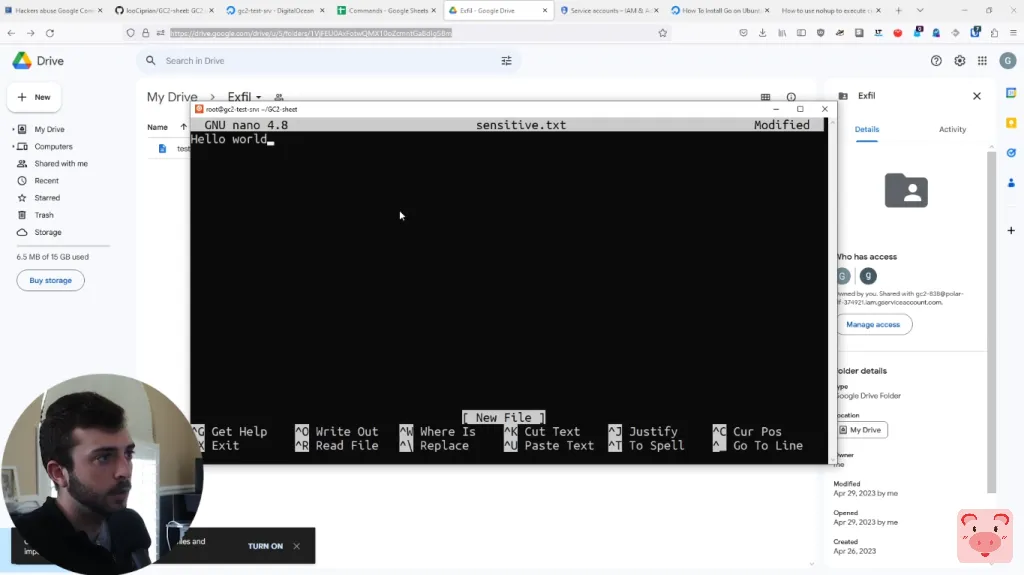Open Google Calendar in the side panel

coord(1011,93)
